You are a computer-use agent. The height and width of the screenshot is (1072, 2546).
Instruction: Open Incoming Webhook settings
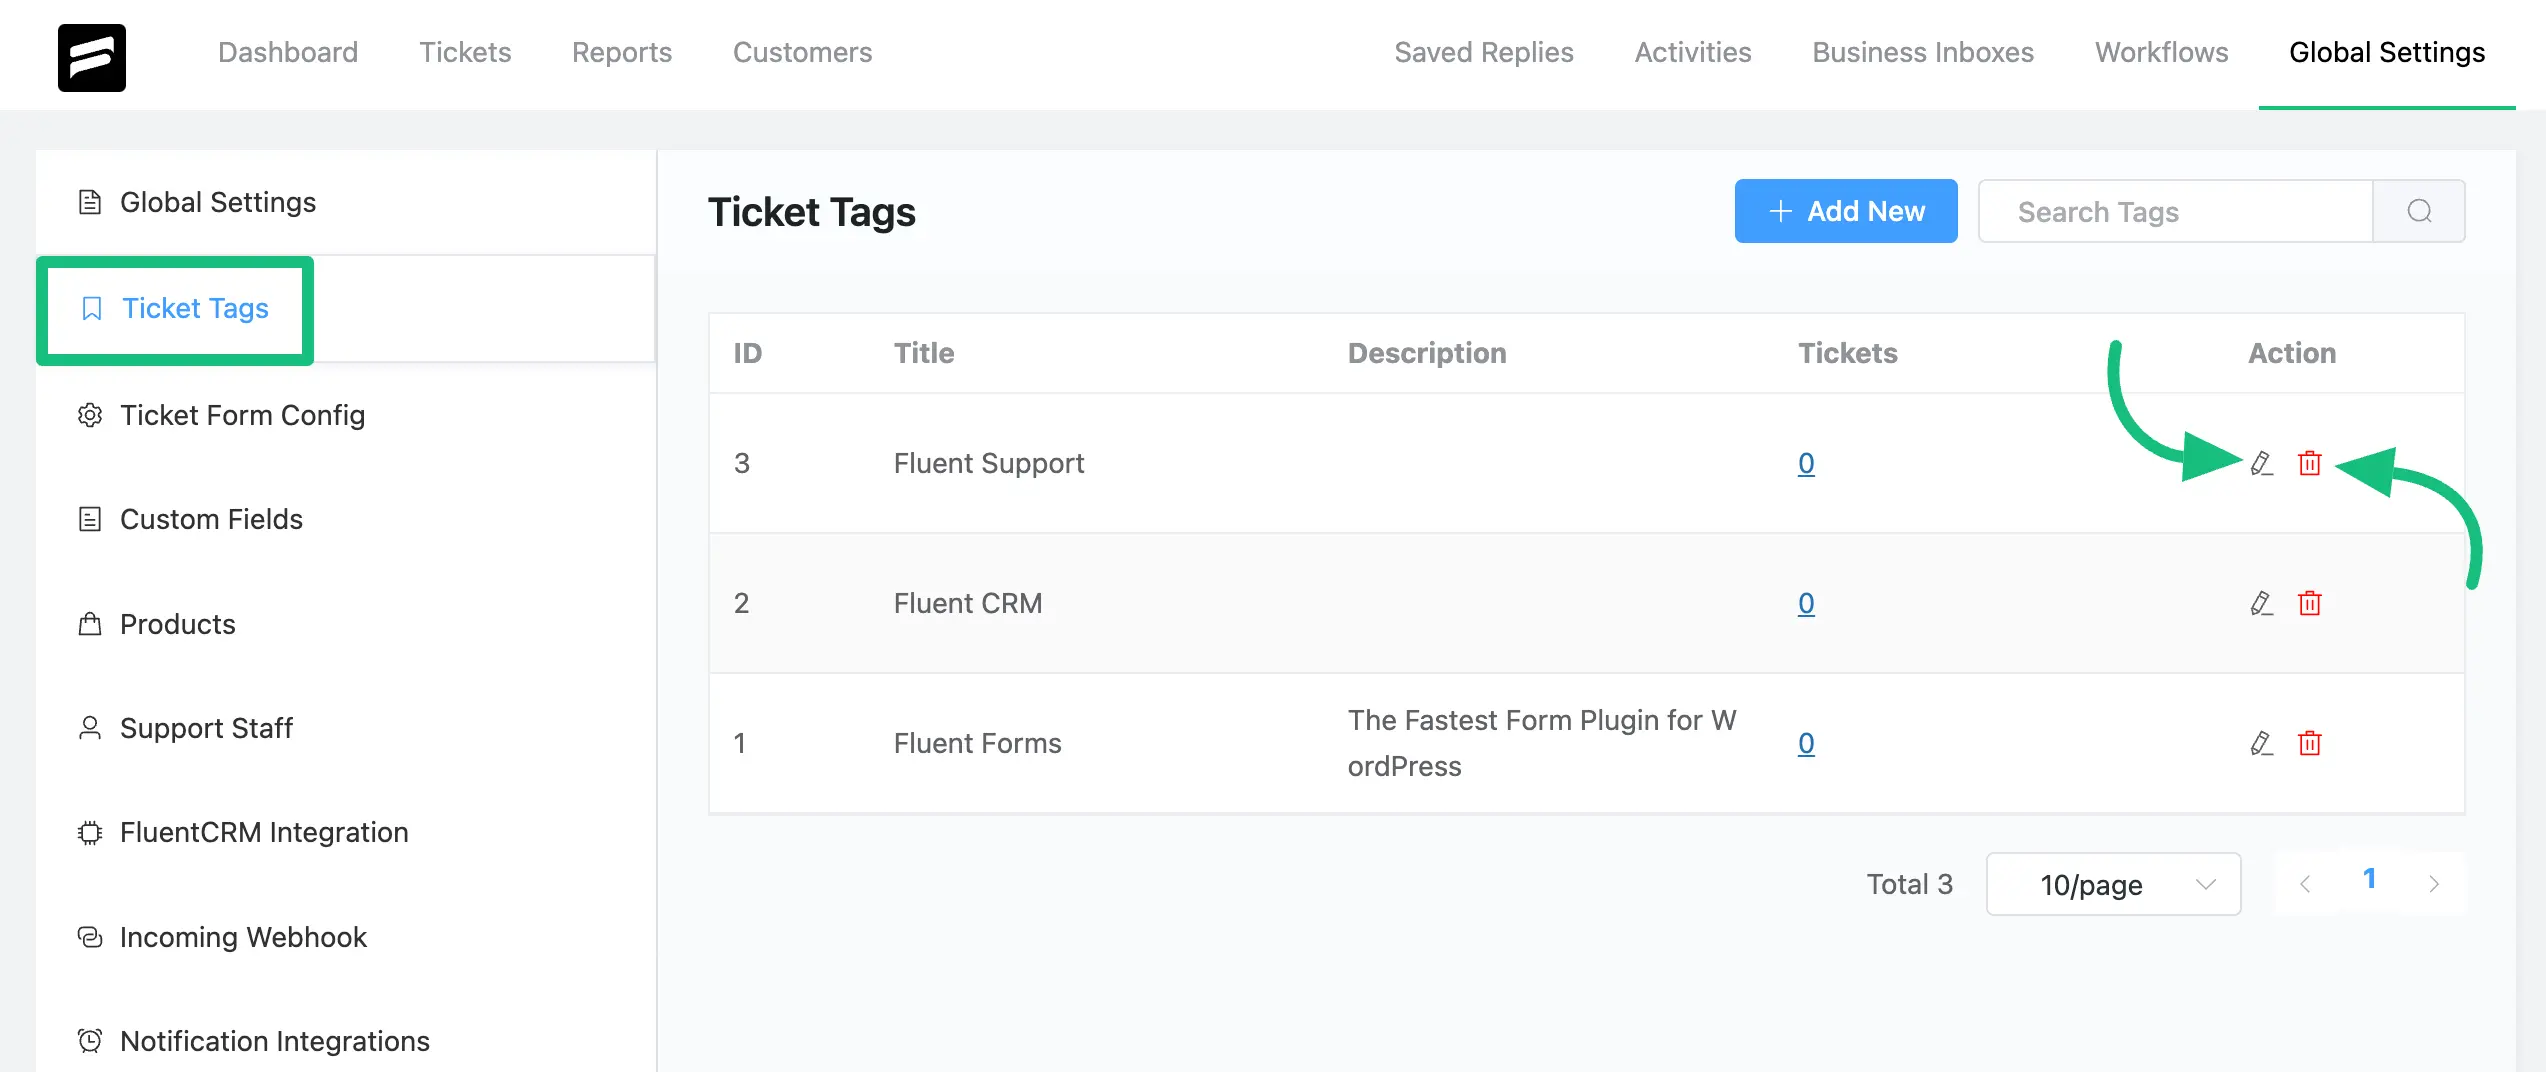click(345, 937)
